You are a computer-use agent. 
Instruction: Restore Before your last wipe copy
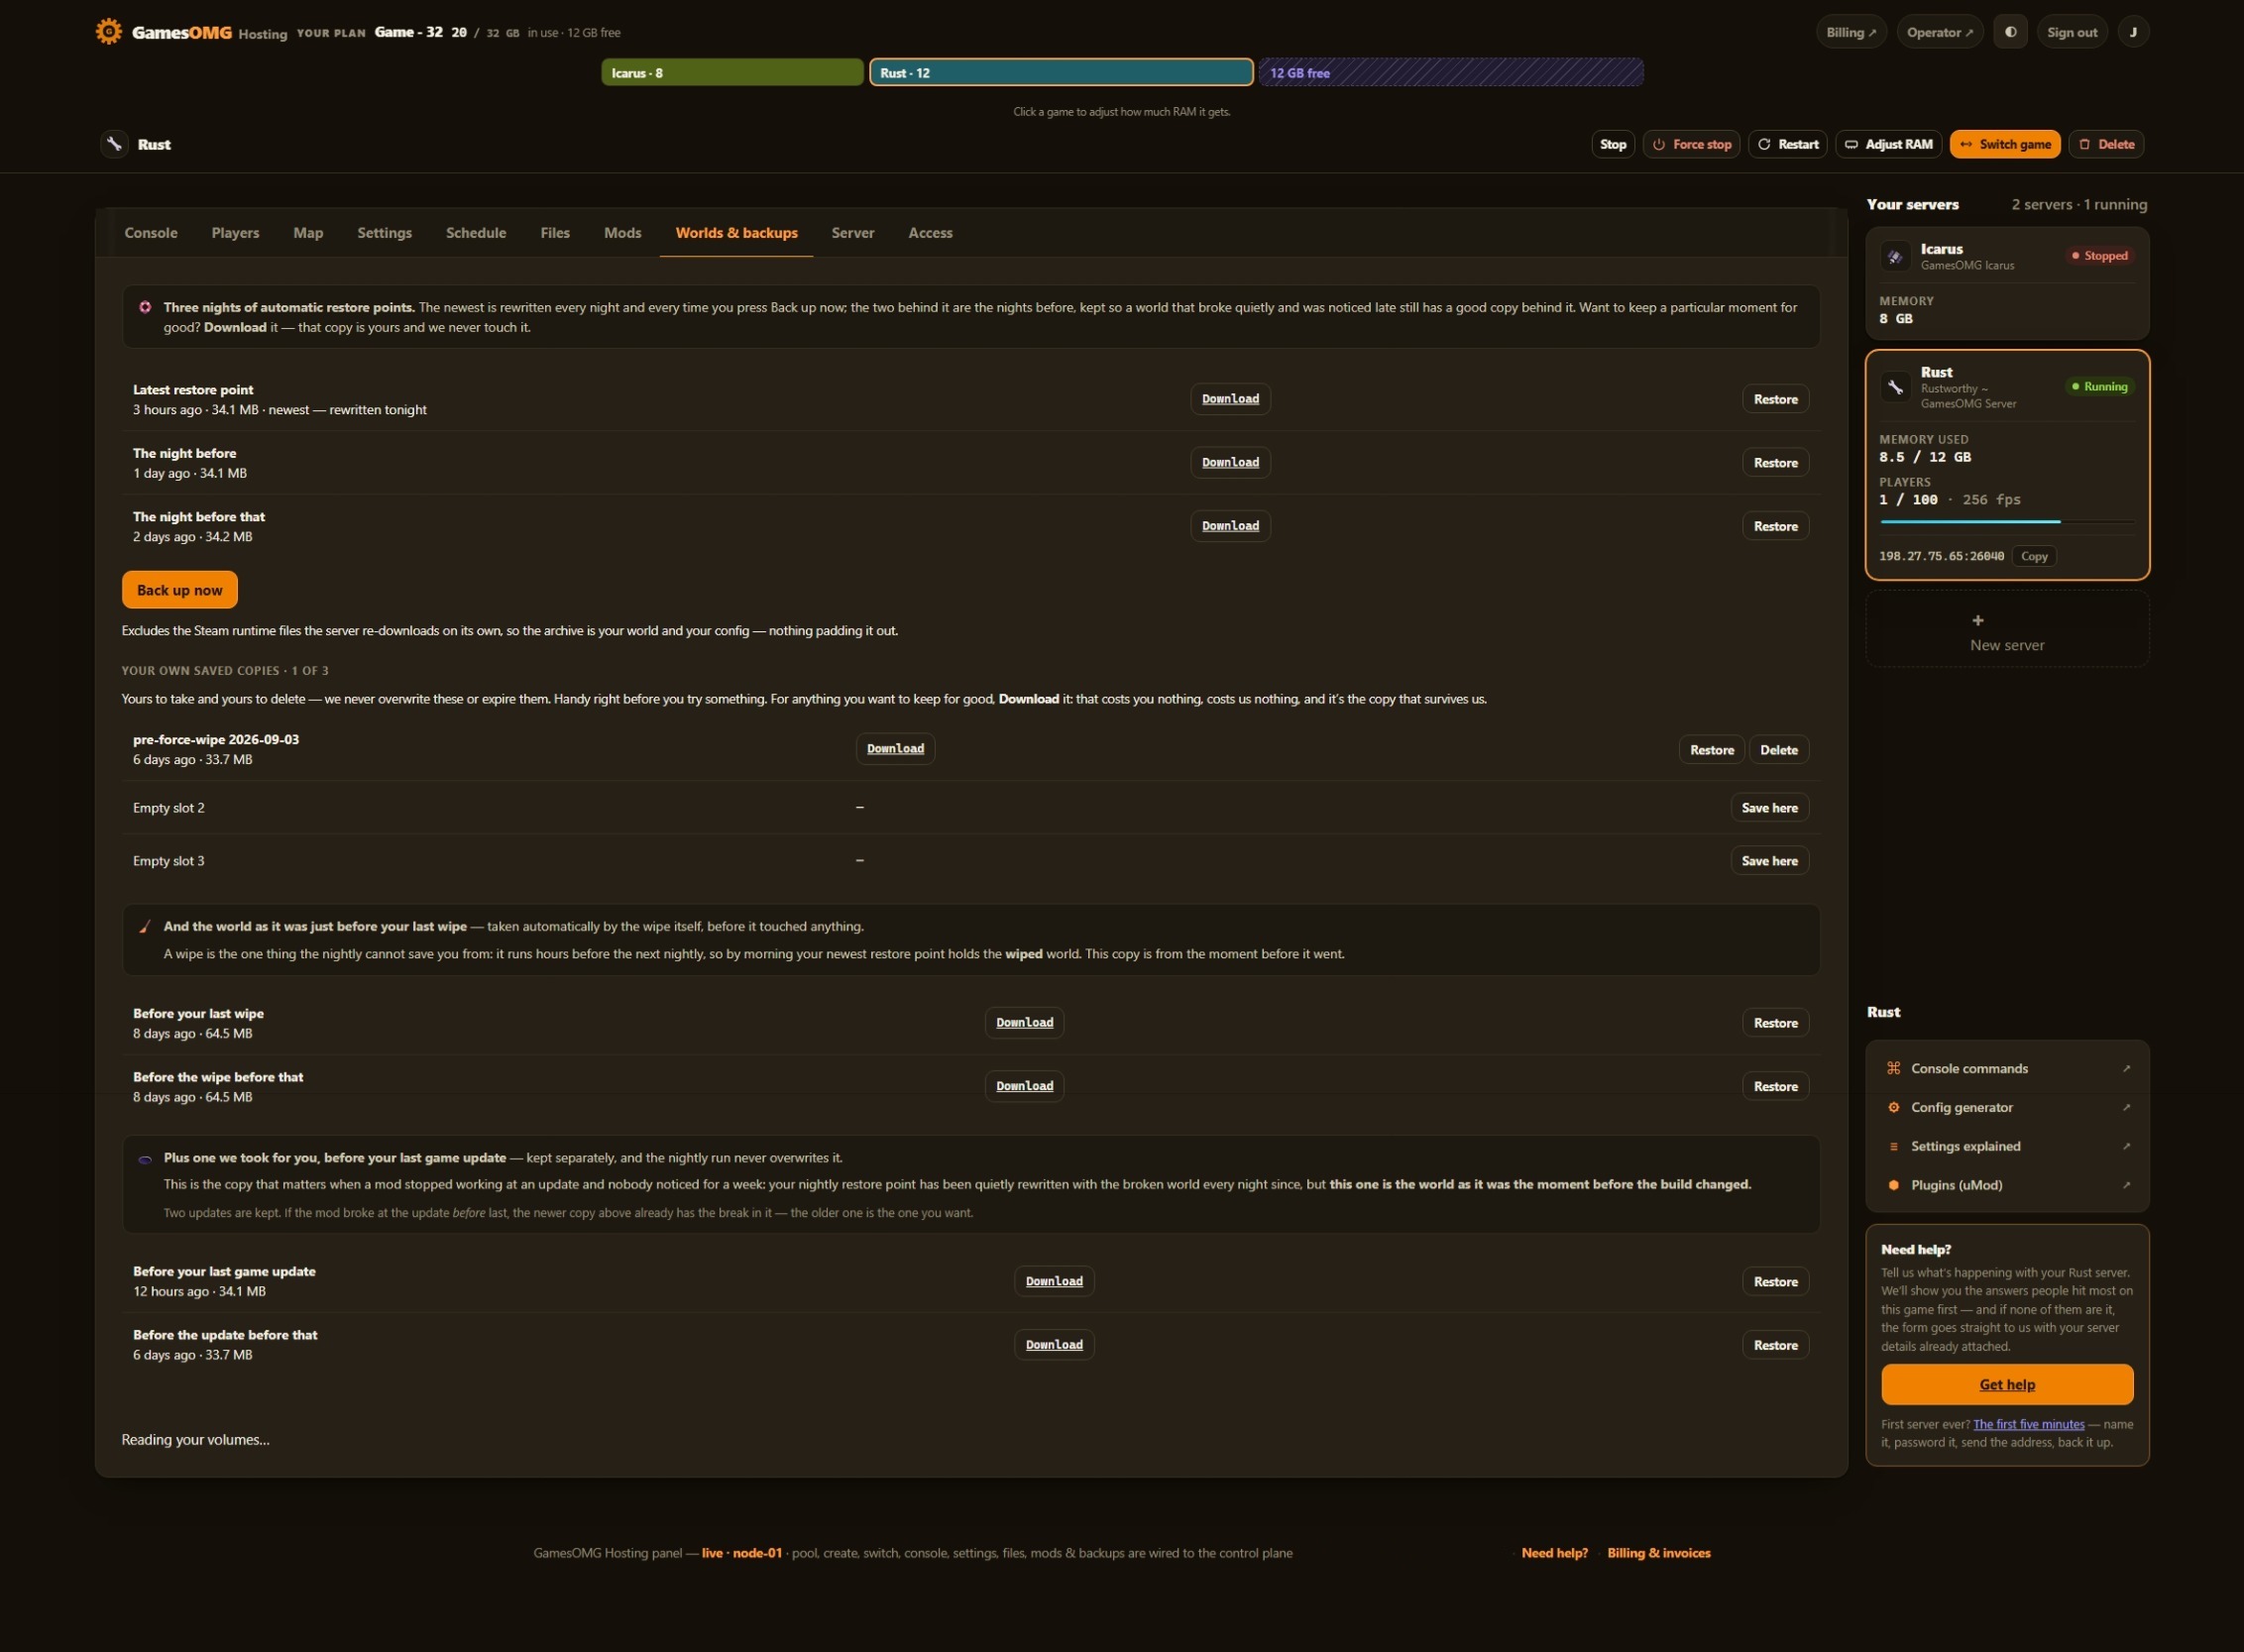(1775, 1023)
